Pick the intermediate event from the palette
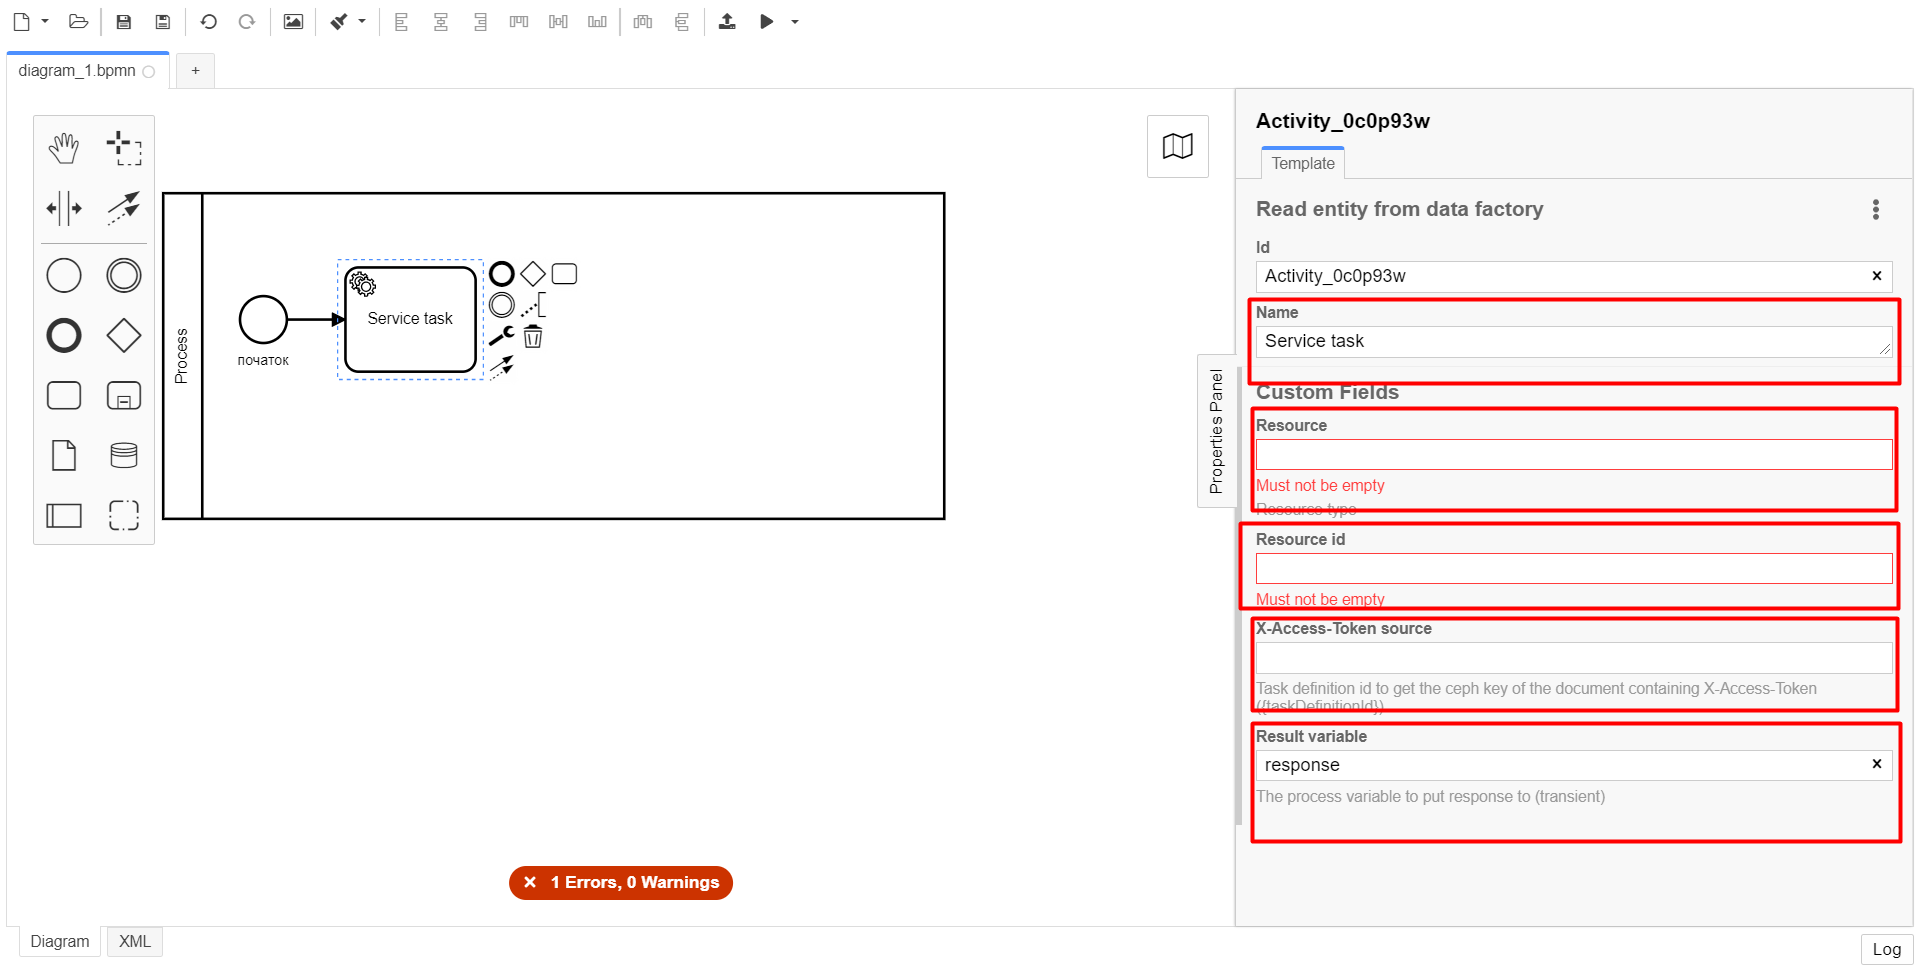The width and height of the screenshot is (1918, 972). pos(124,275)
